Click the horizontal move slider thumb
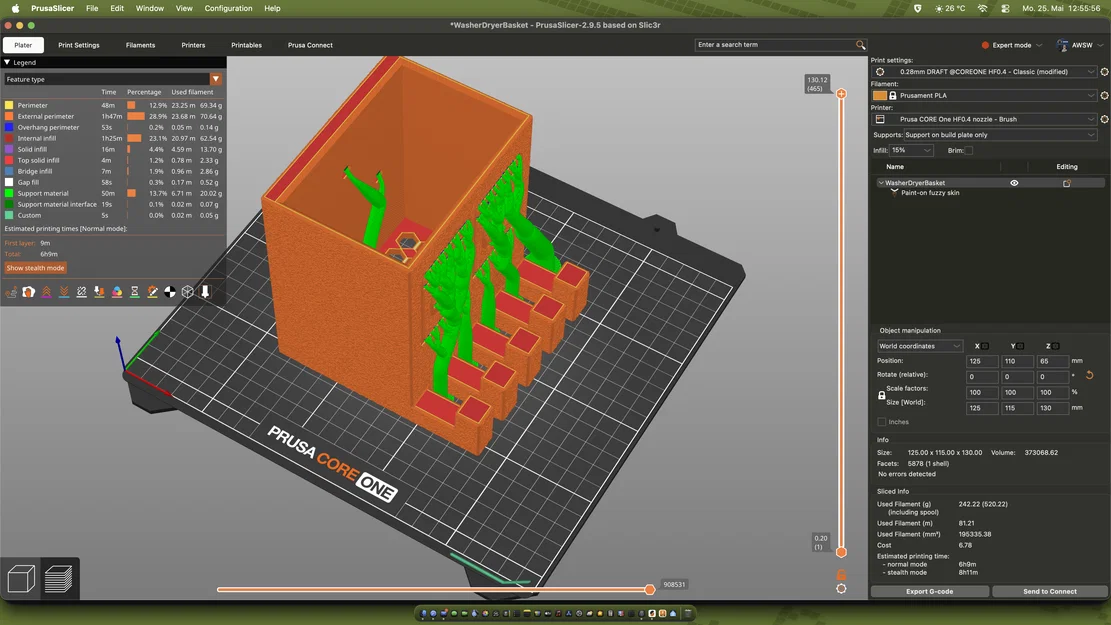1111x625 pixels. coord(650,590)
